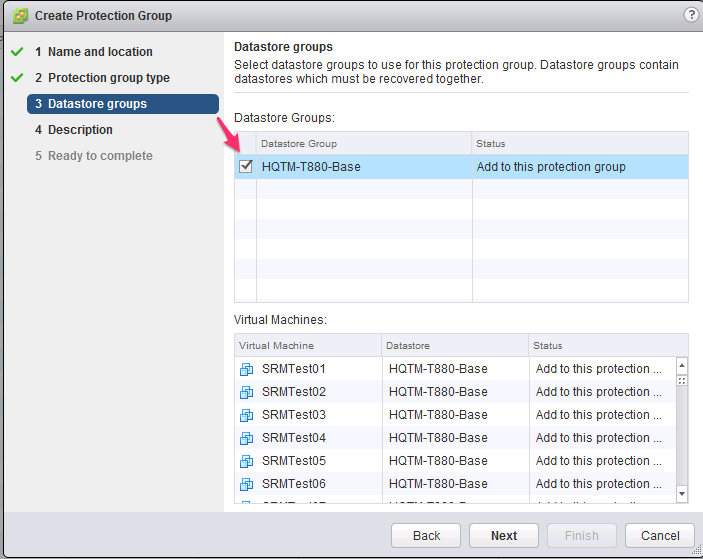Click the Create Protection Group title icon
Screen dimensions: 703x559
pos(19,16)
